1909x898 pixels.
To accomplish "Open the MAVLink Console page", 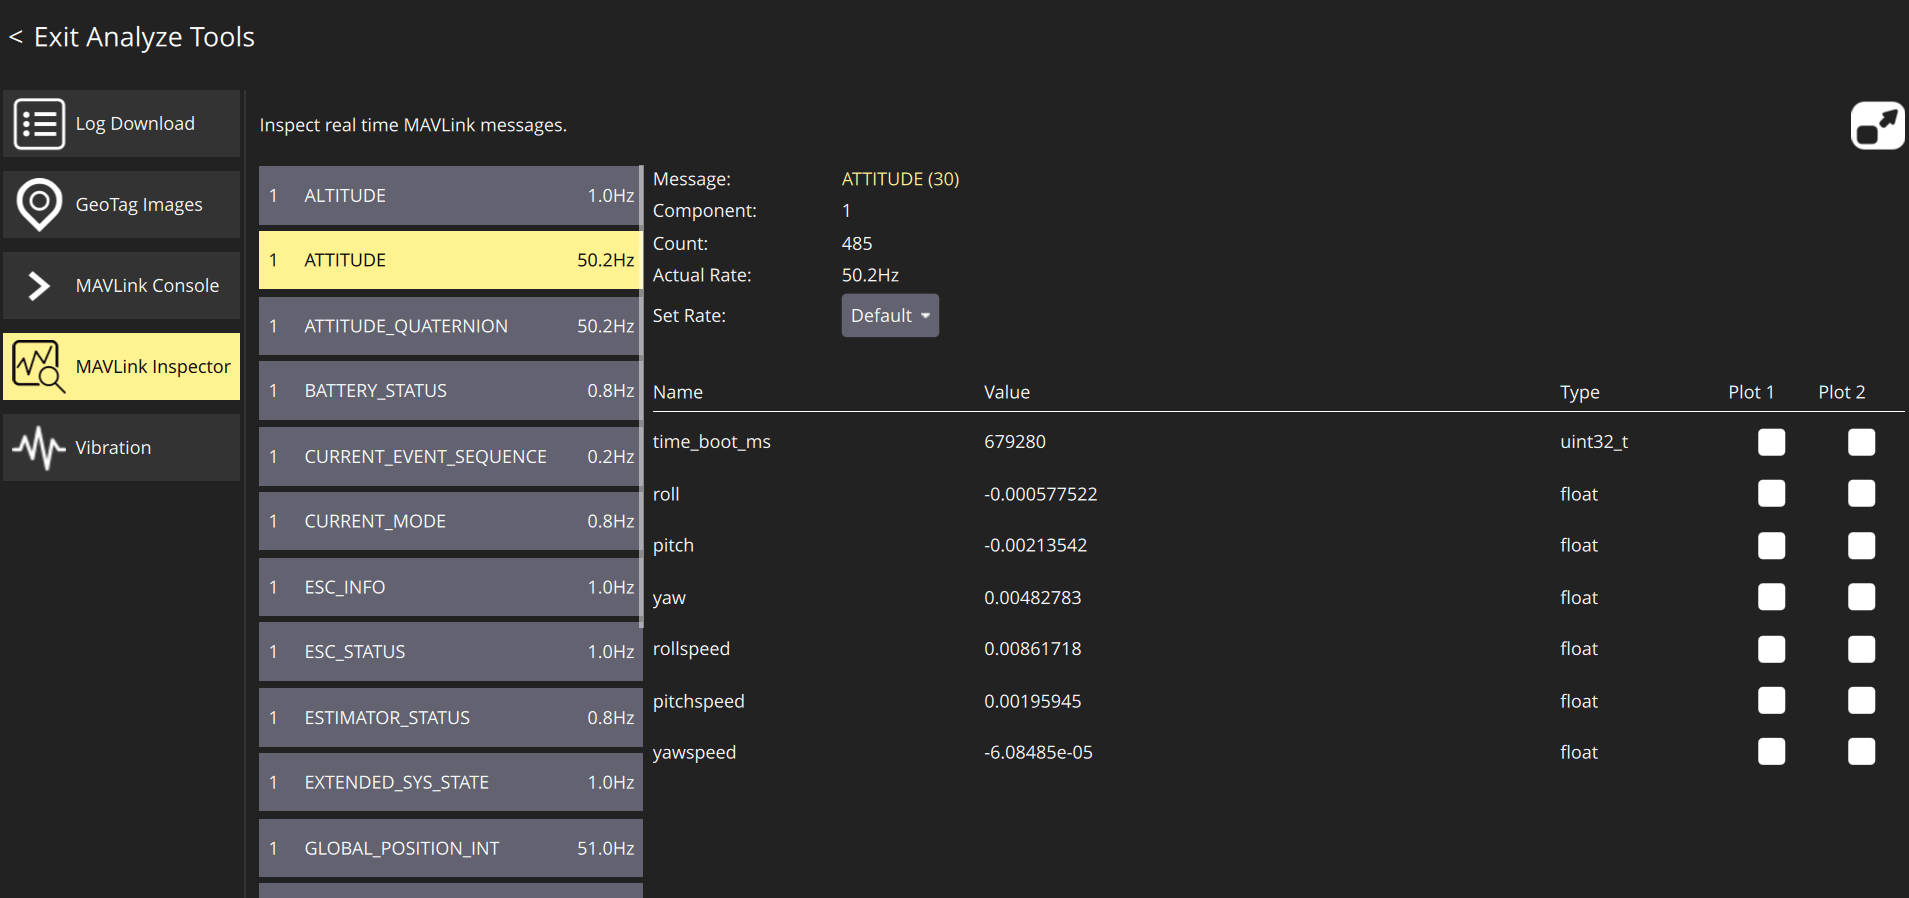I will point(122,286).
